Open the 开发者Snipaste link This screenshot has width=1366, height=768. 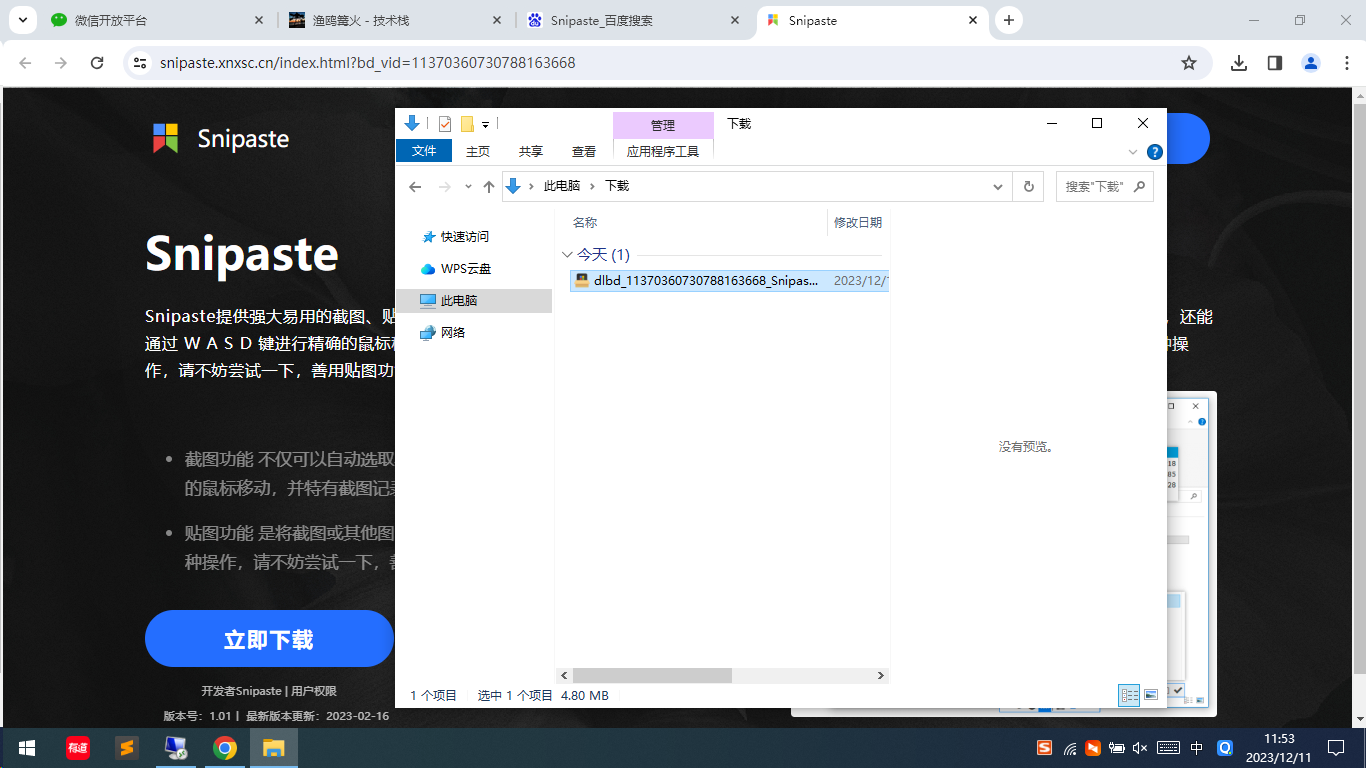(x=241, y=691)
